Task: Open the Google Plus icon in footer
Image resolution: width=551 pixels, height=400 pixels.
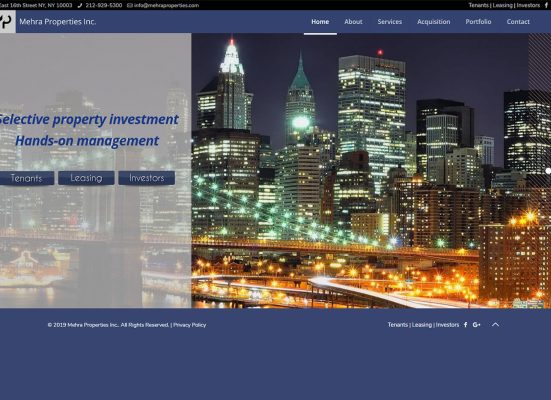Action: pos(477,325)
